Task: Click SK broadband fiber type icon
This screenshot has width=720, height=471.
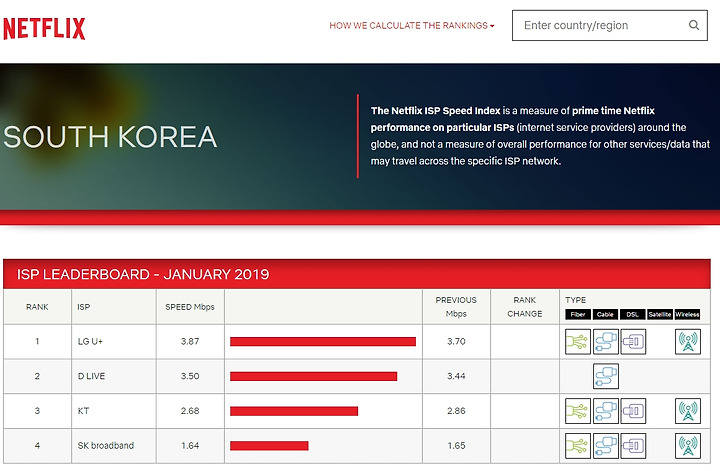Action: click(x=578, y=446)
